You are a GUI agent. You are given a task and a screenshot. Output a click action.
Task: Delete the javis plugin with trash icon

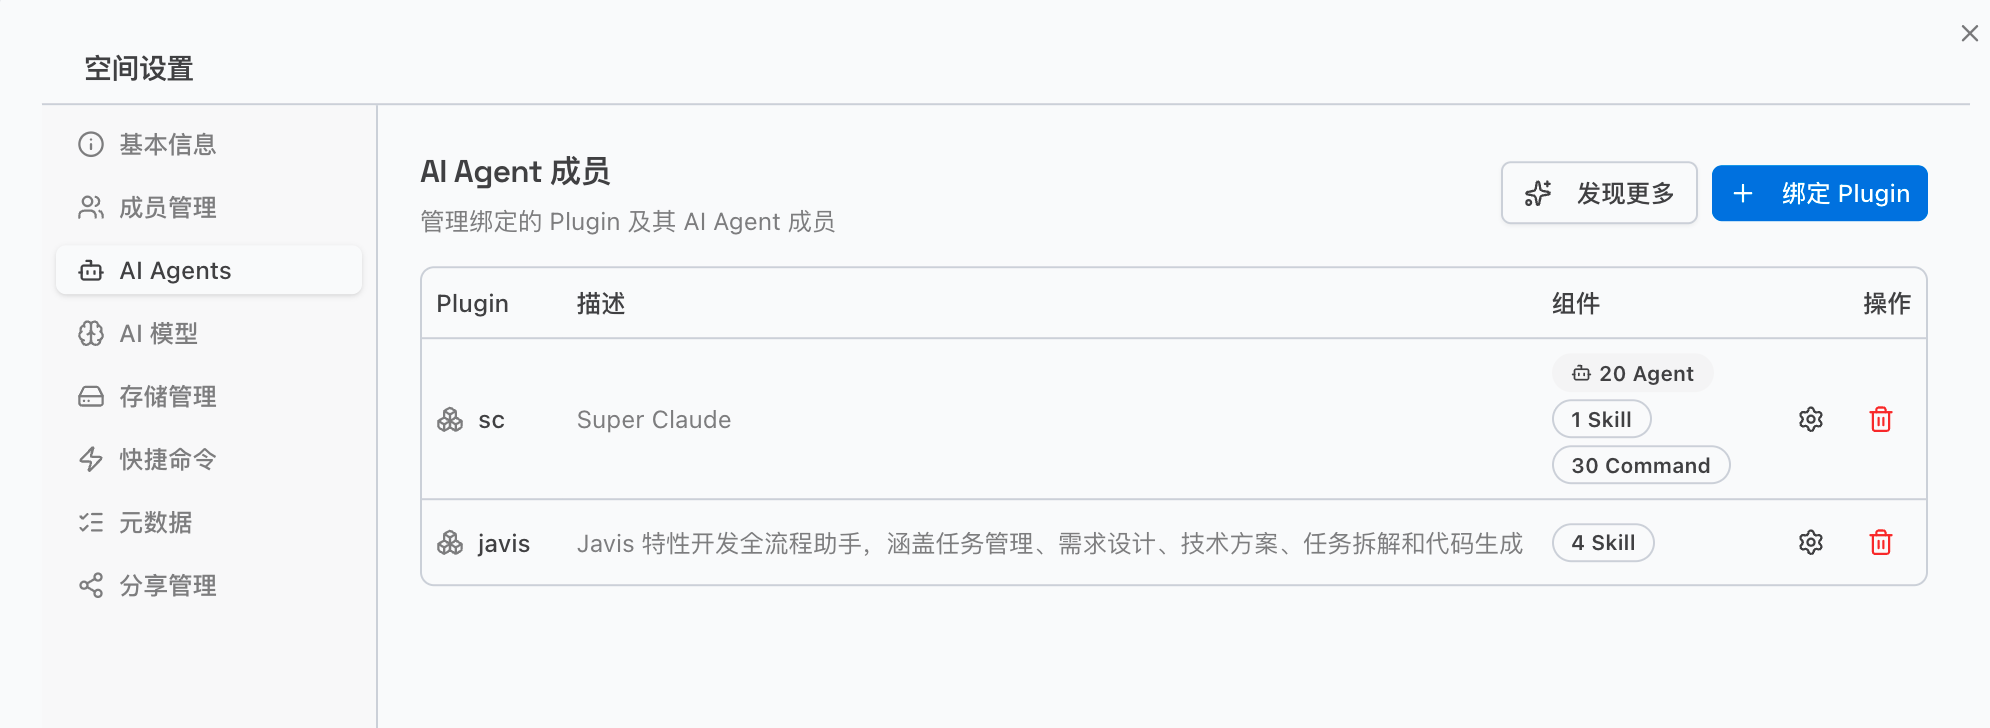pos(1881,543)
